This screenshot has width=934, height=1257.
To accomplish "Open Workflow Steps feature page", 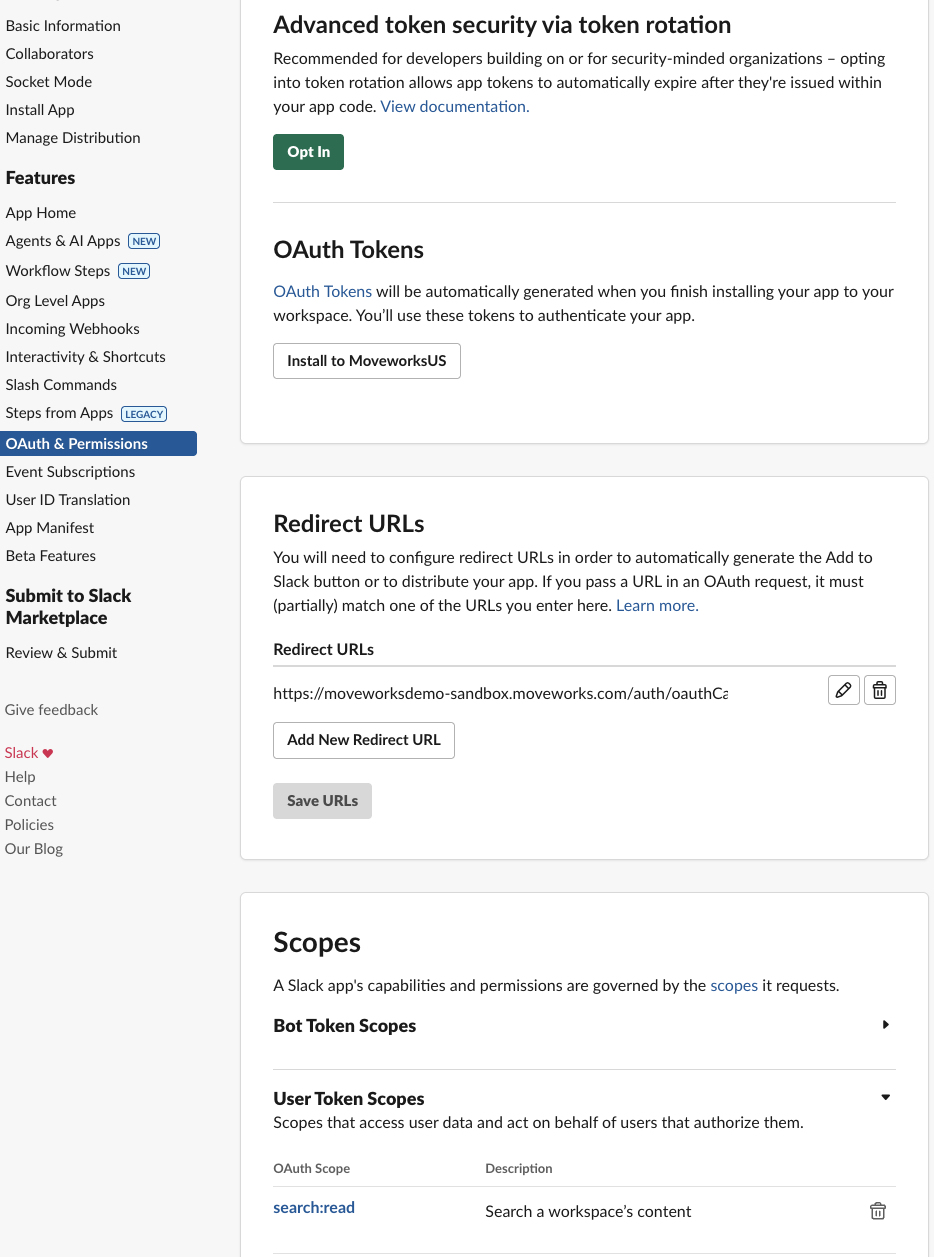I will pos(58,271).
